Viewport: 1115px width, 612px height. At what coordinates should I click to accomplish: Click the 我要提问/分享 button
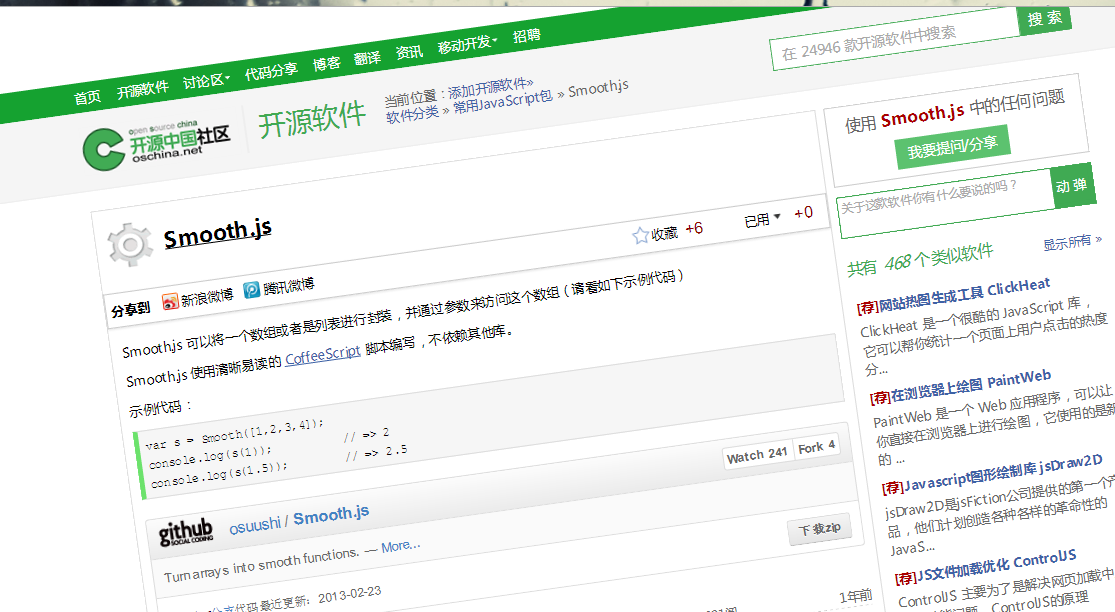point(952,147)
